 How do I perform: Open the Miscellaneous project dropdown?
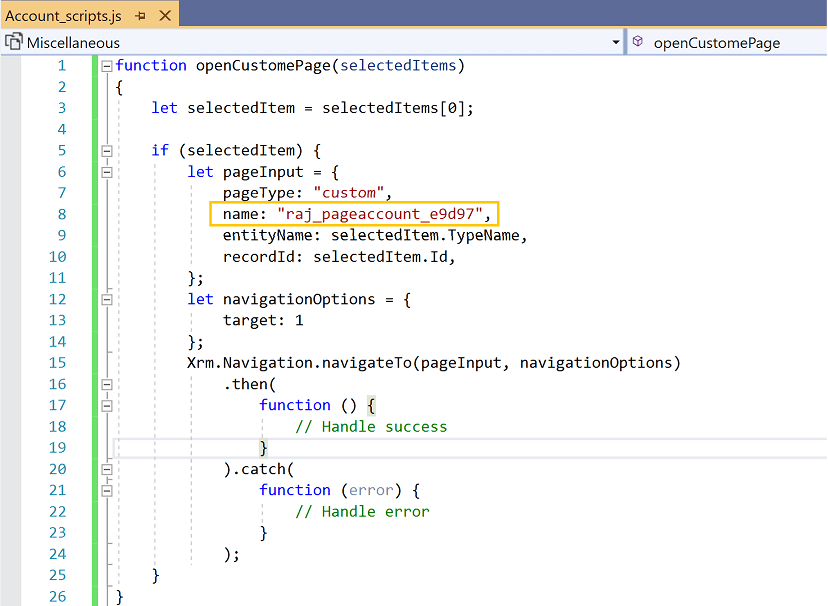coord(615,42)
